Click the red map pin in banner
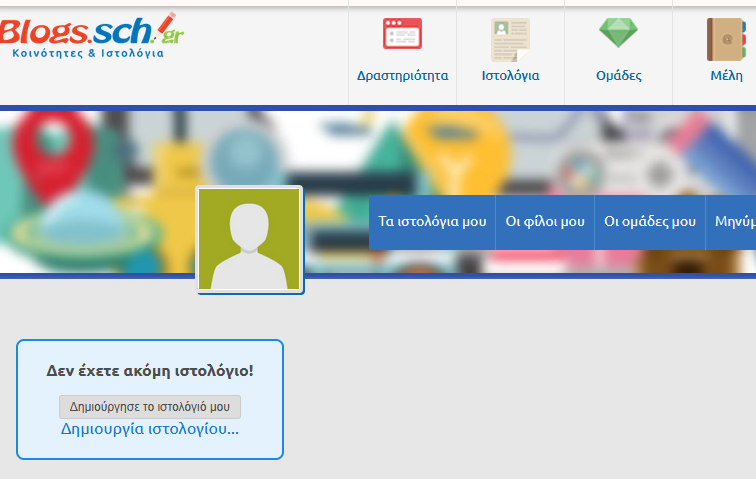 tap(55, 143)
